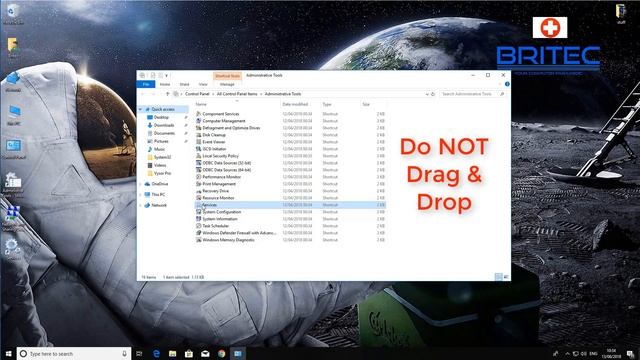Open the address bar history dropdown
The height and width of the screenshot is (360, 640).
click(x=427, y=94)
